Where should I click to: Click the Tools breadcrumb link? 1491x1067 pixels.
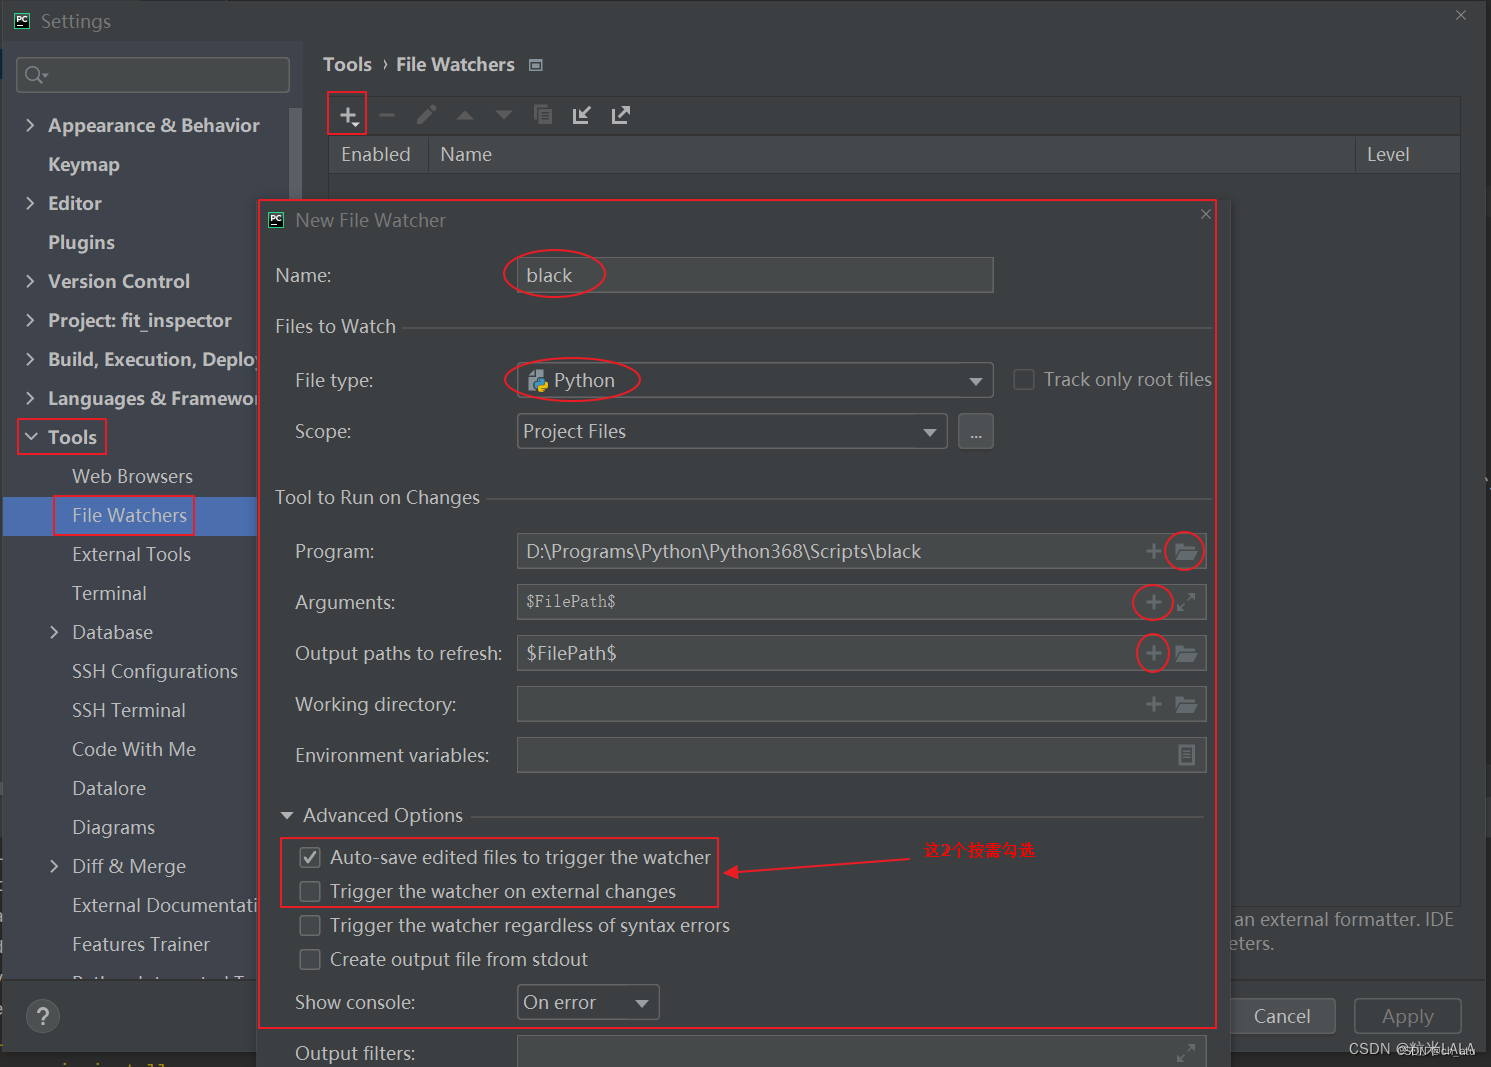tap(347, 63)
